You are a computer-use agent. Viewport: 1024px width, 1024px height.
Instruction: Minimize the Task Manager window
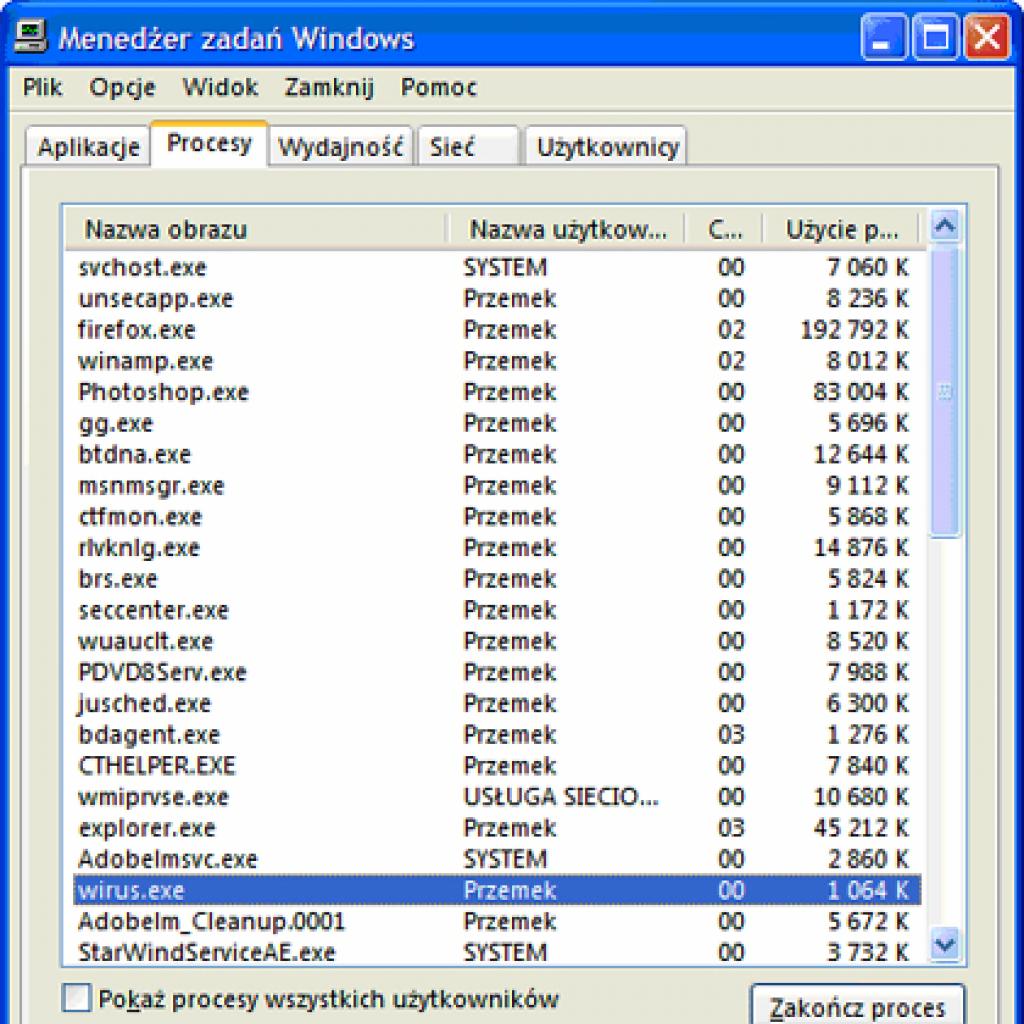pos(883,38)
